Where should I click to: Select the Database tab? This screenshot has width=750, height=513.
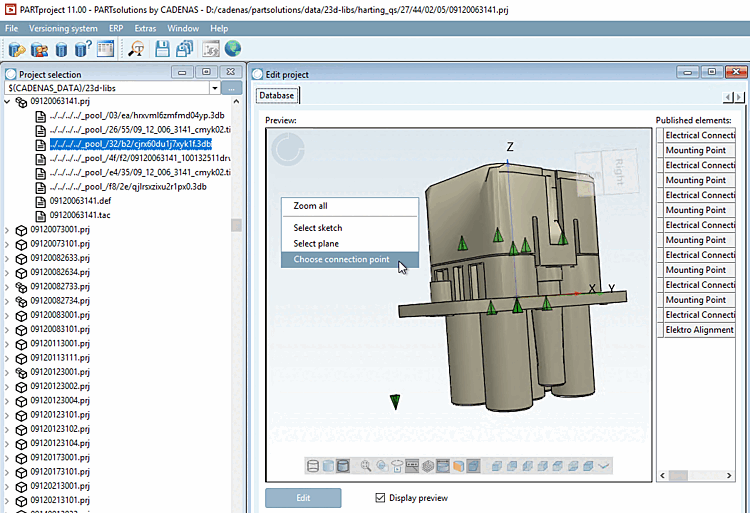pyautogui.click(x=276, y=95)
